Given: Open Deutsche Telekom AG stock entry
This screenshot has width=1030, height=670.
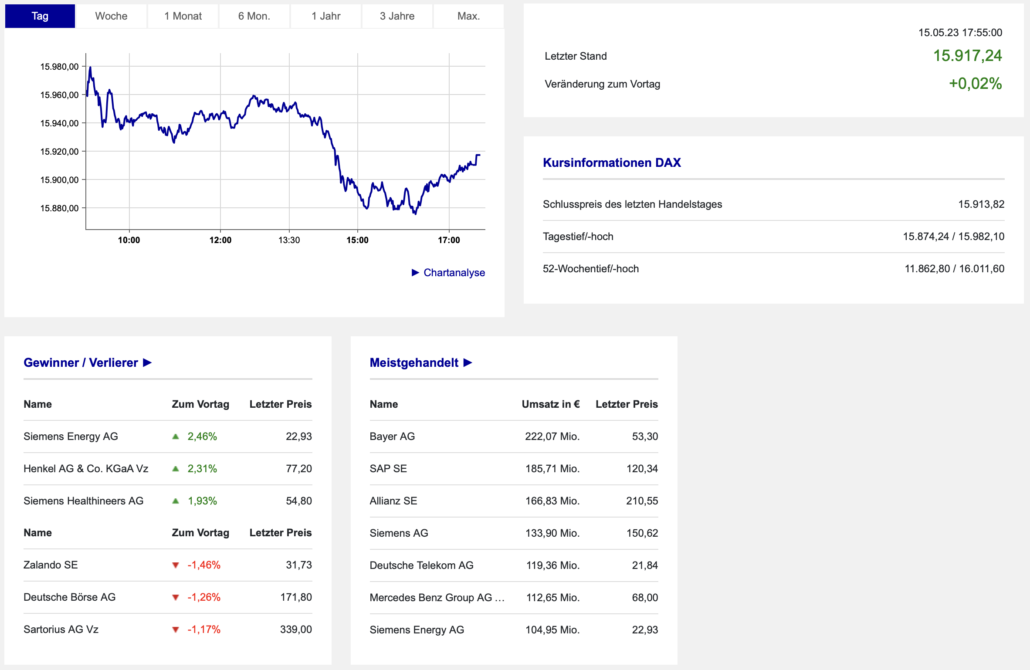Looking at the screenshot, I should pyautogui.click(x=422, y=565).
